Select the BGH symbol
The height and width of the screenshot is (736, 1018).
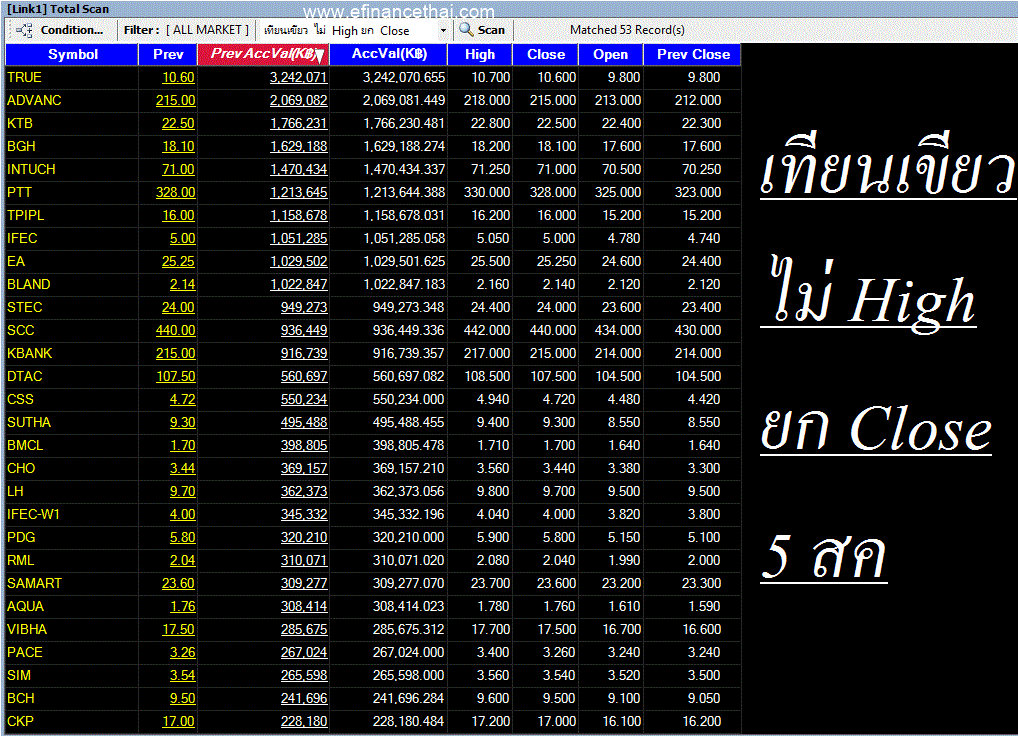[x=21, y=147]
